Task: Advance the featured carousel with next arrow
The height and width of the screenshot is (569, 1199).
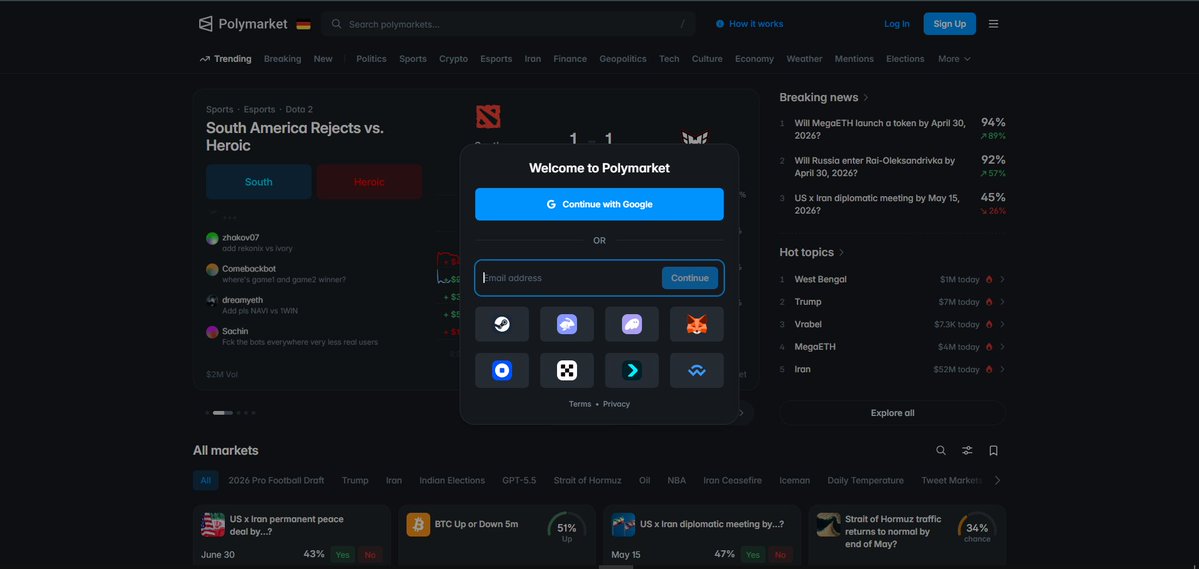Action: [741, 413]
